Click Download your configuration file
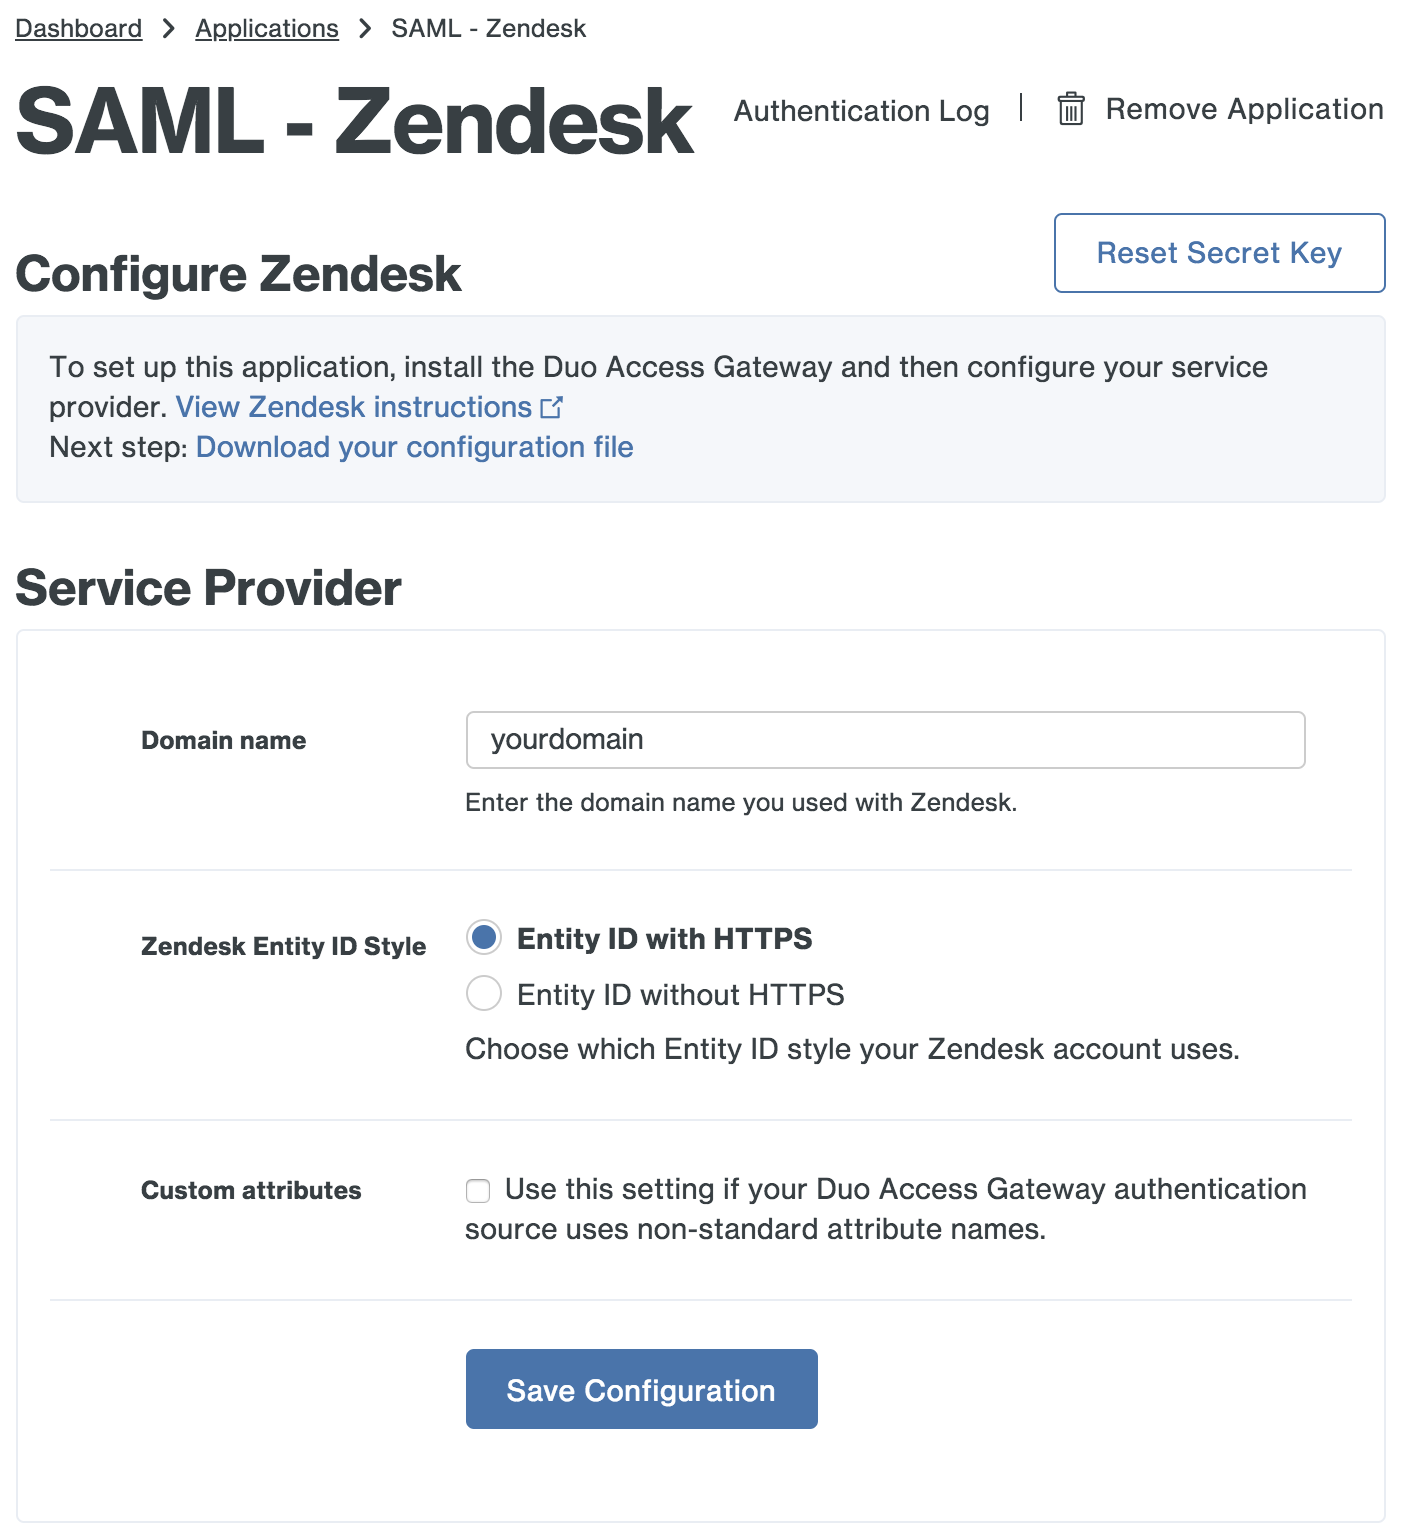This screenshot has height=1530, width=1408. [x=414, y=447]
